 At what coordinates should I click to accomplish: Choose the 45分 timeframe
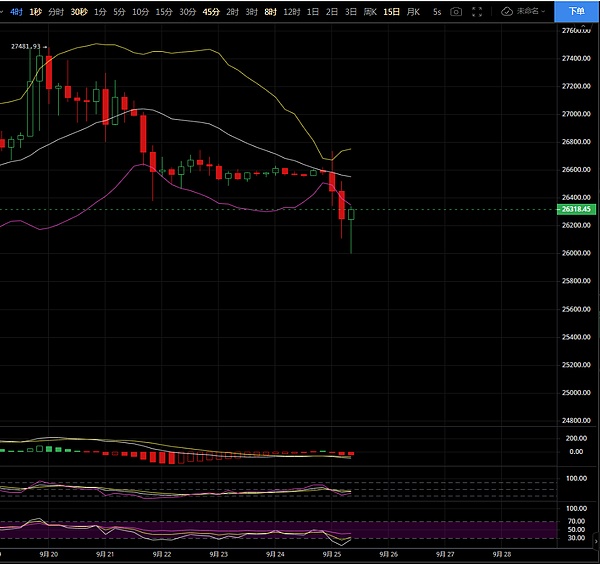(x=211, y=11)
